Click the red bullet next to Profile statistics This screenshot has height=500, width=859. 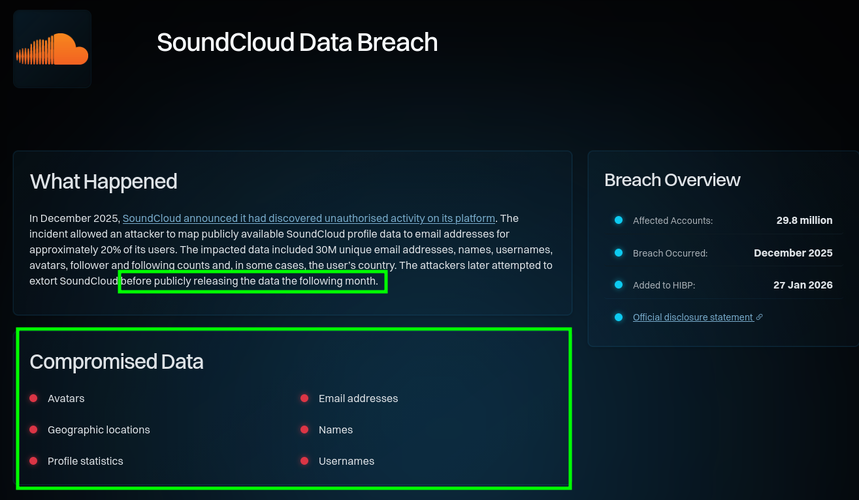33,461
